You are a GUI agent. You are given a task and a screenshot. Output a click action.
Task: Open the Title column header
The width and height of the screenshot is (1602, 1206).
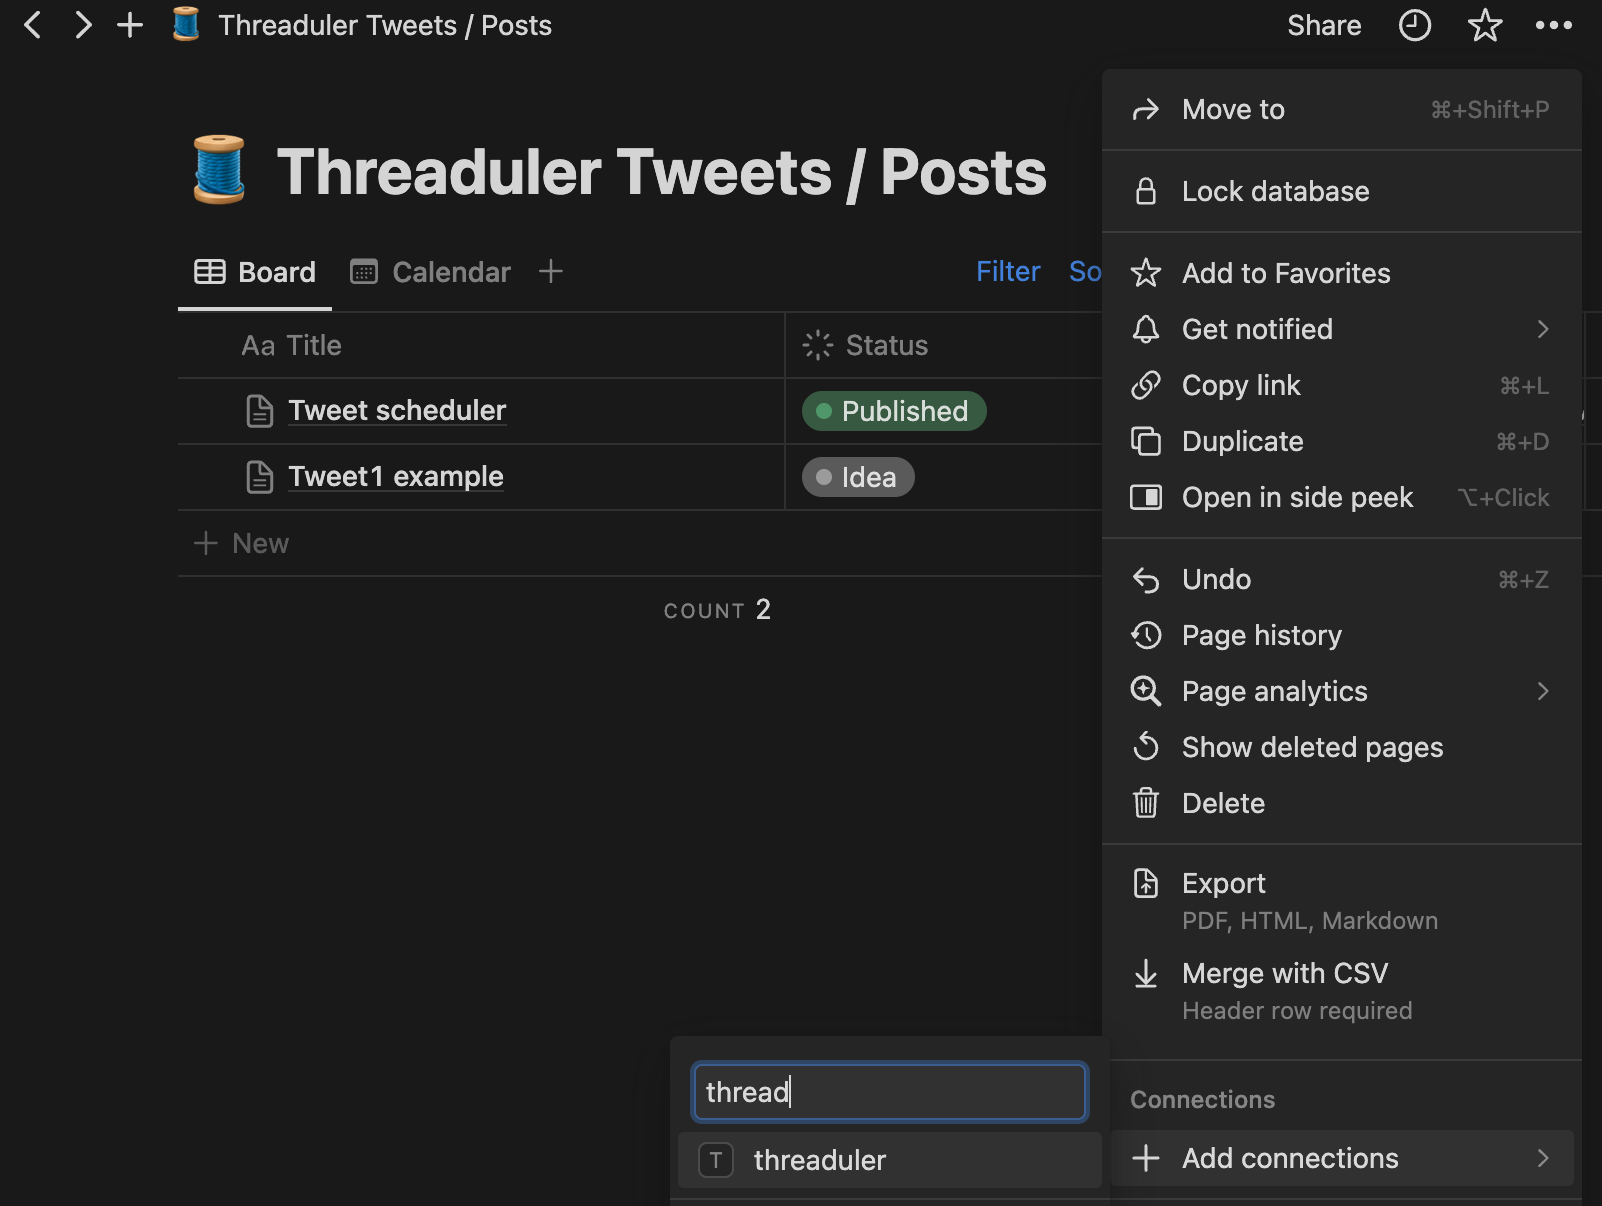[481, 345]
